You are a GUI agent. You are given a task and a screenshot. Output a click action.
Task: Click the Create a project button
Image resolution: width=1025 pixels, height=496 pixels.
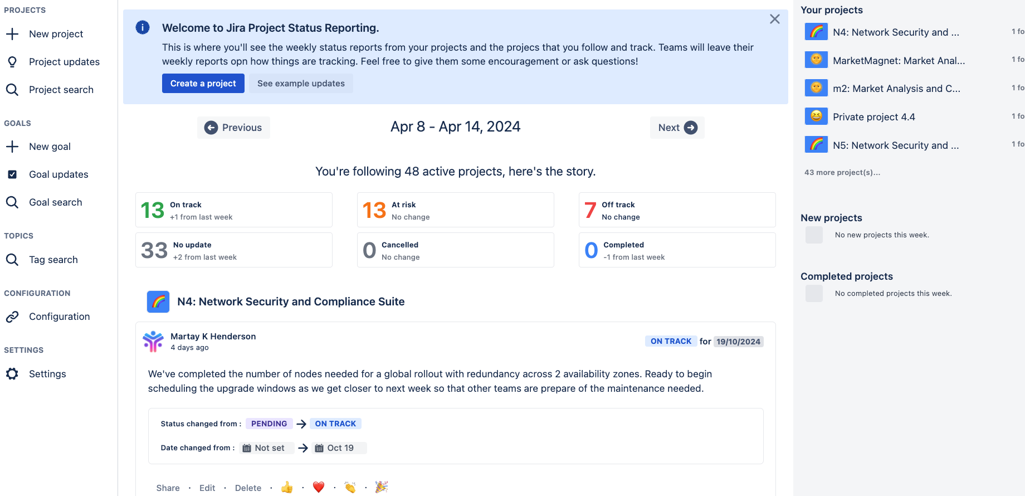203,84
